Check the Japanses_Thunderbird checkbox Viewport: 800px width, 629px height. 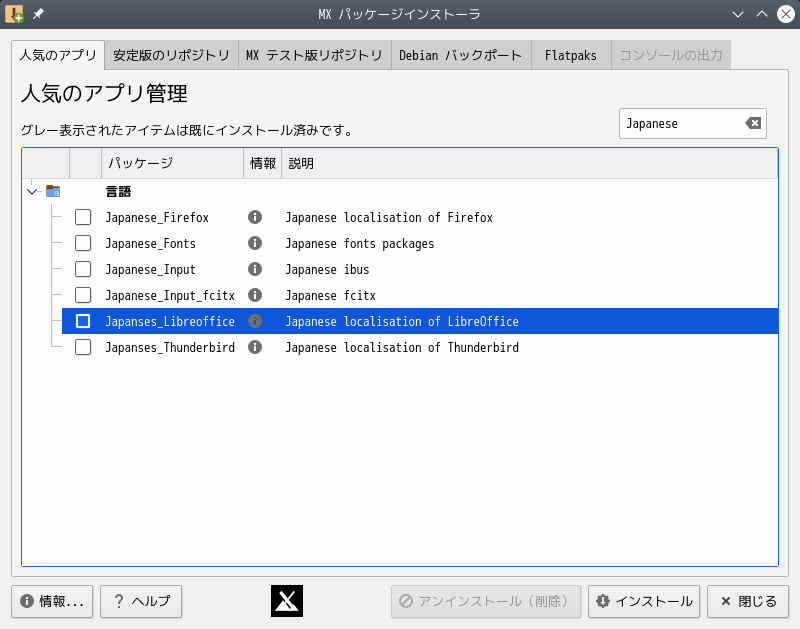pyautogui.click(x=83, y=347)
